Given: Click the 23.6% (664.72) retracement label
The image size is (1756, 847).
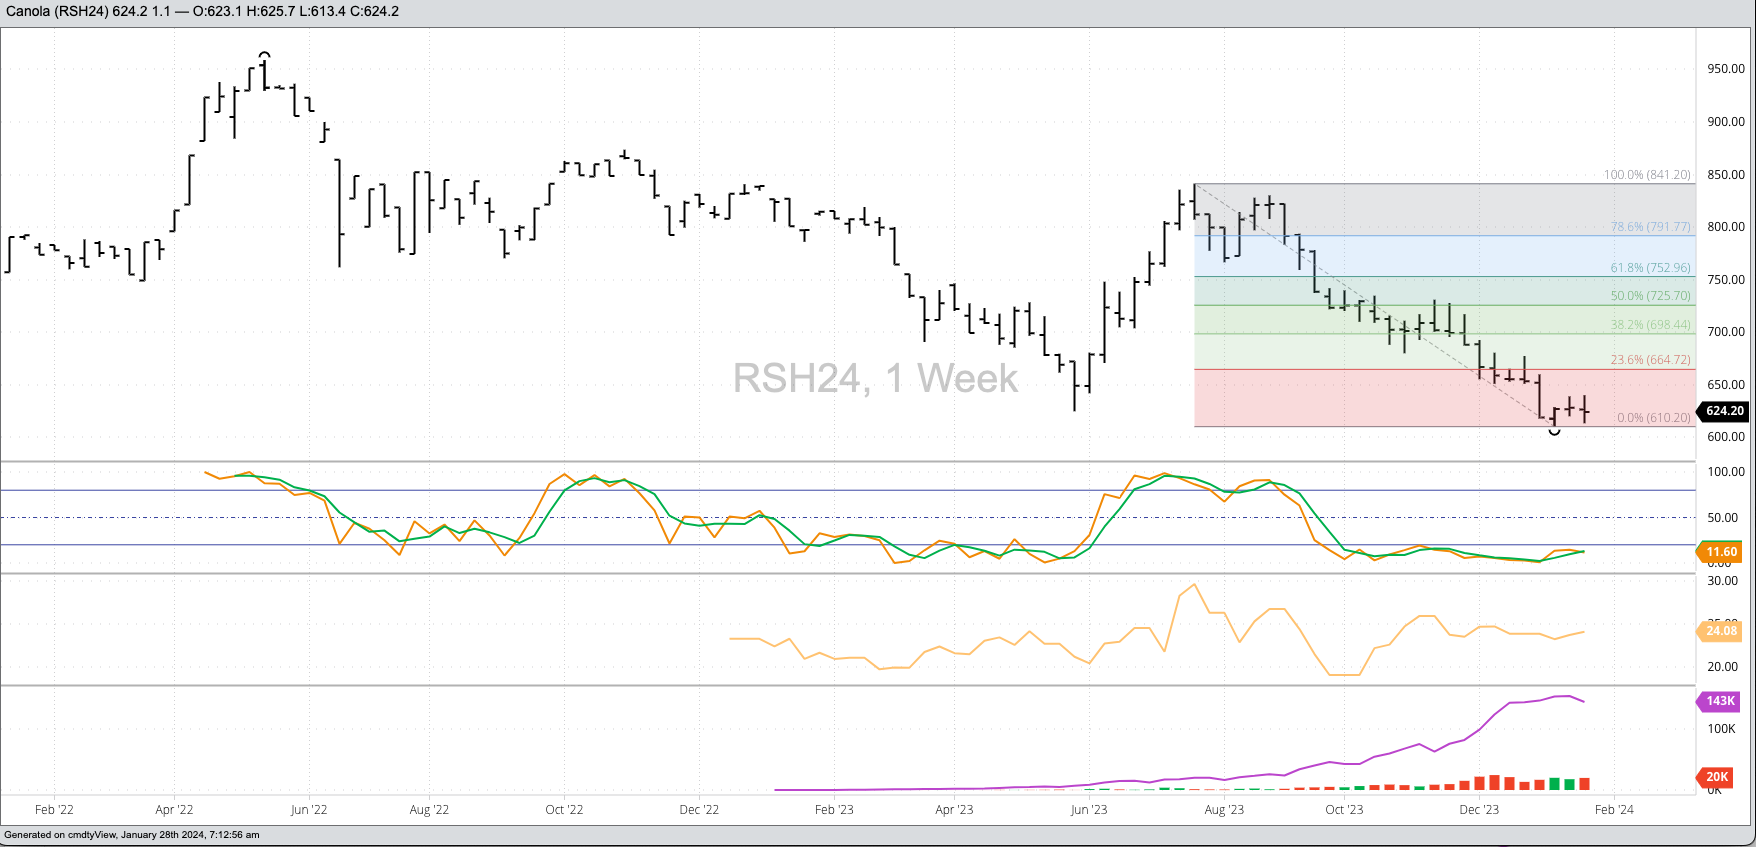Looking at the screenshot, I should click(x=1650, y=360).
